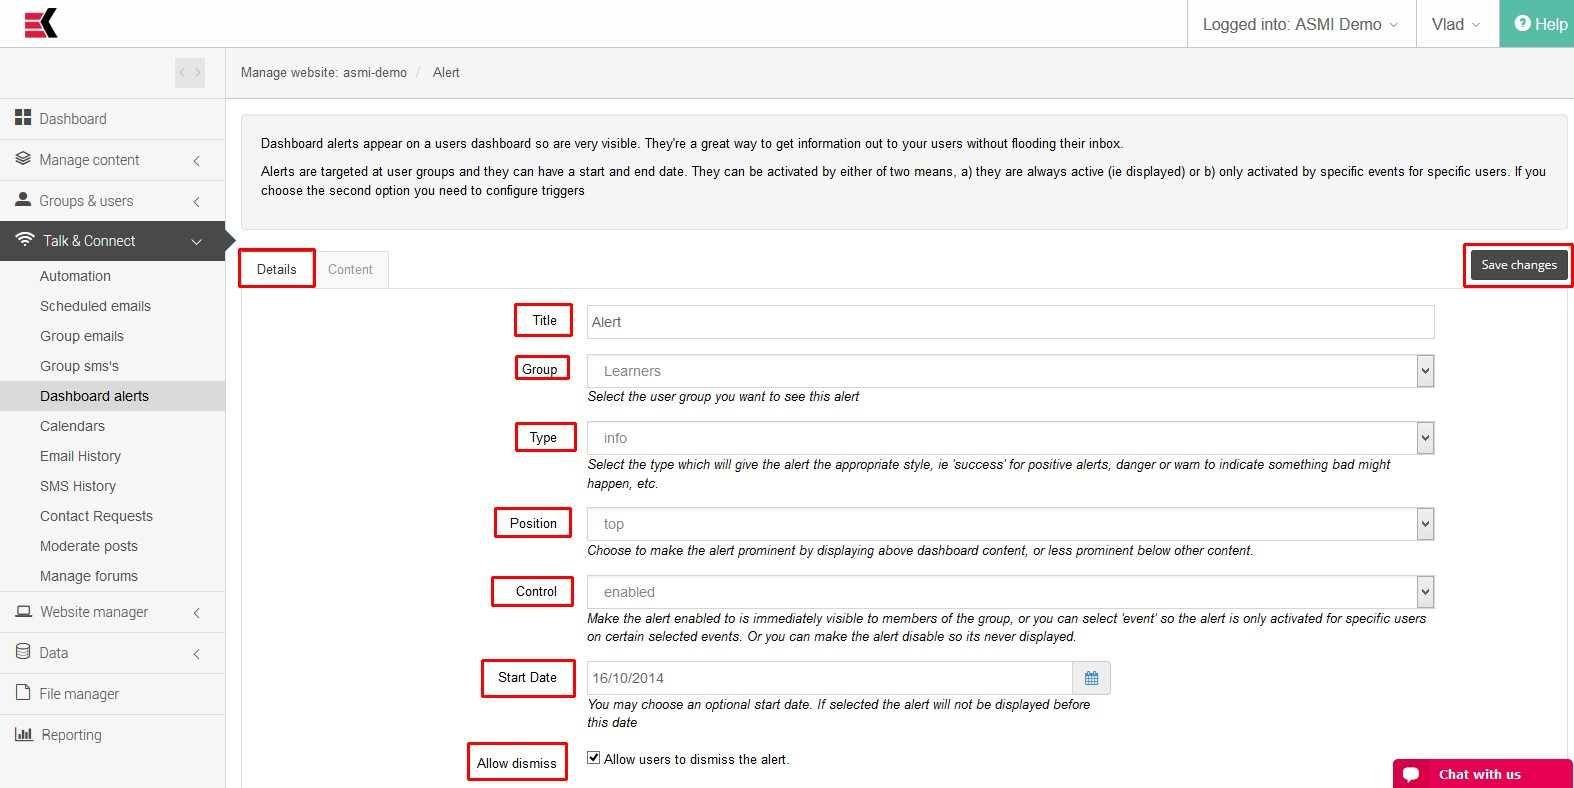Click the Start Date input field
The height and width of the screenshot is (788, 1574).
pyautogui.click(x=829, y=678)
